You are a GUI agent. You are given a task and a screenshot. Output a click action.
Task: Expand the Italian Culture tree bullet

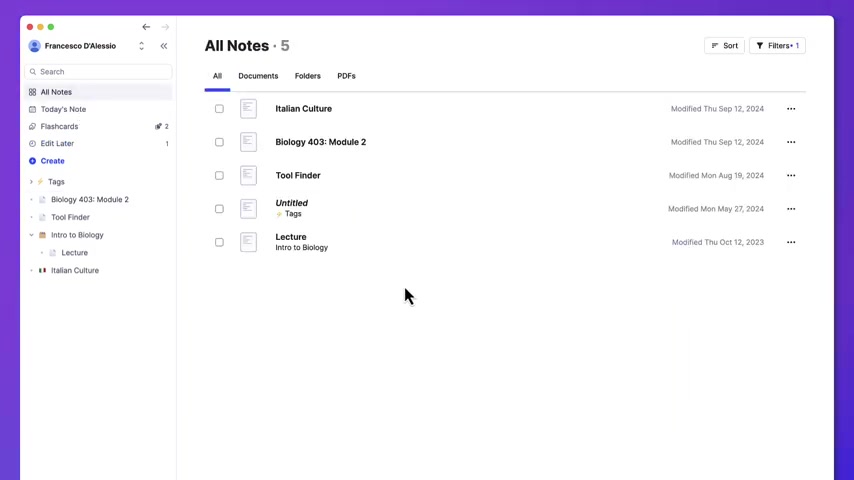[x=31, y=270]
